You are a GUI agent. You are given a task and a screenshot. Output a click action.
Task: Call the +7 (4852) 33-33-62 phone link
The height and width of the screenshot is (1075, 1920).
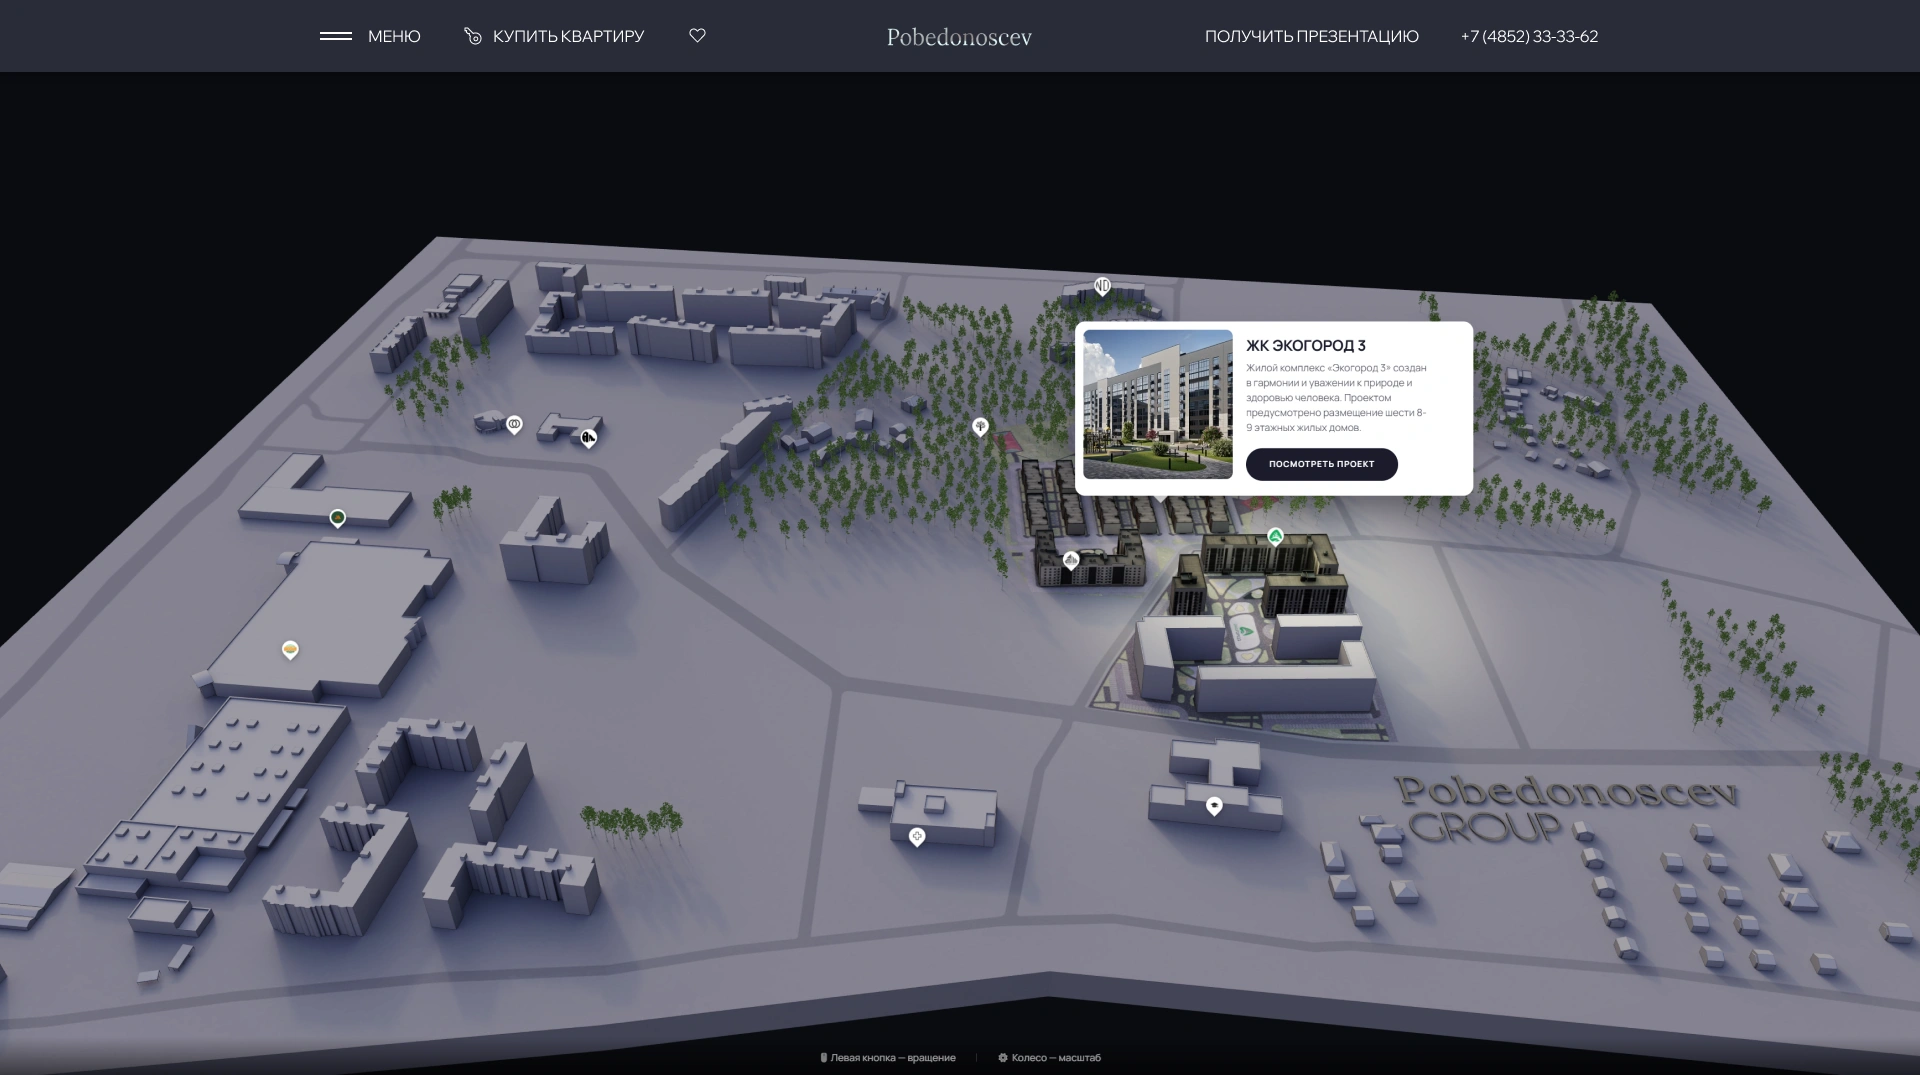click(x=1529, y=36)
